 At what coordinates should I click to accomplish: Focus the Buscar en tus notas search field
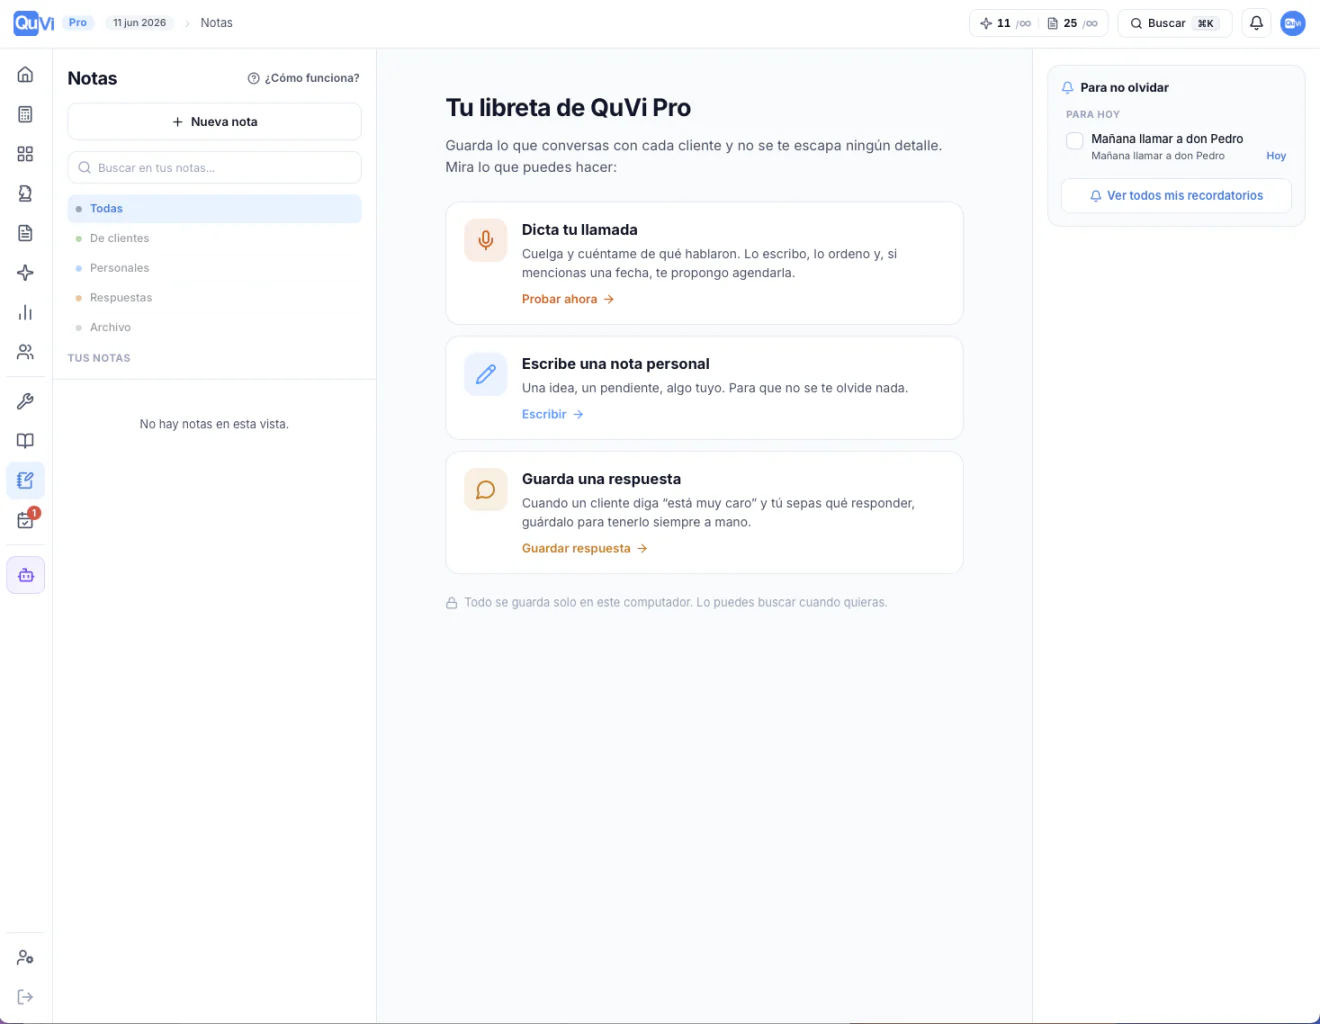[214, 168]
